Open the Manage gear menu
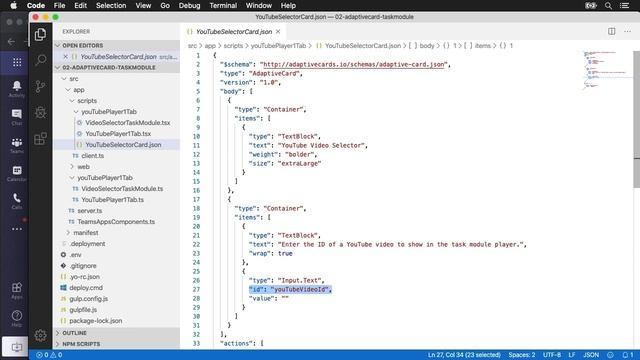 (40, 335)
